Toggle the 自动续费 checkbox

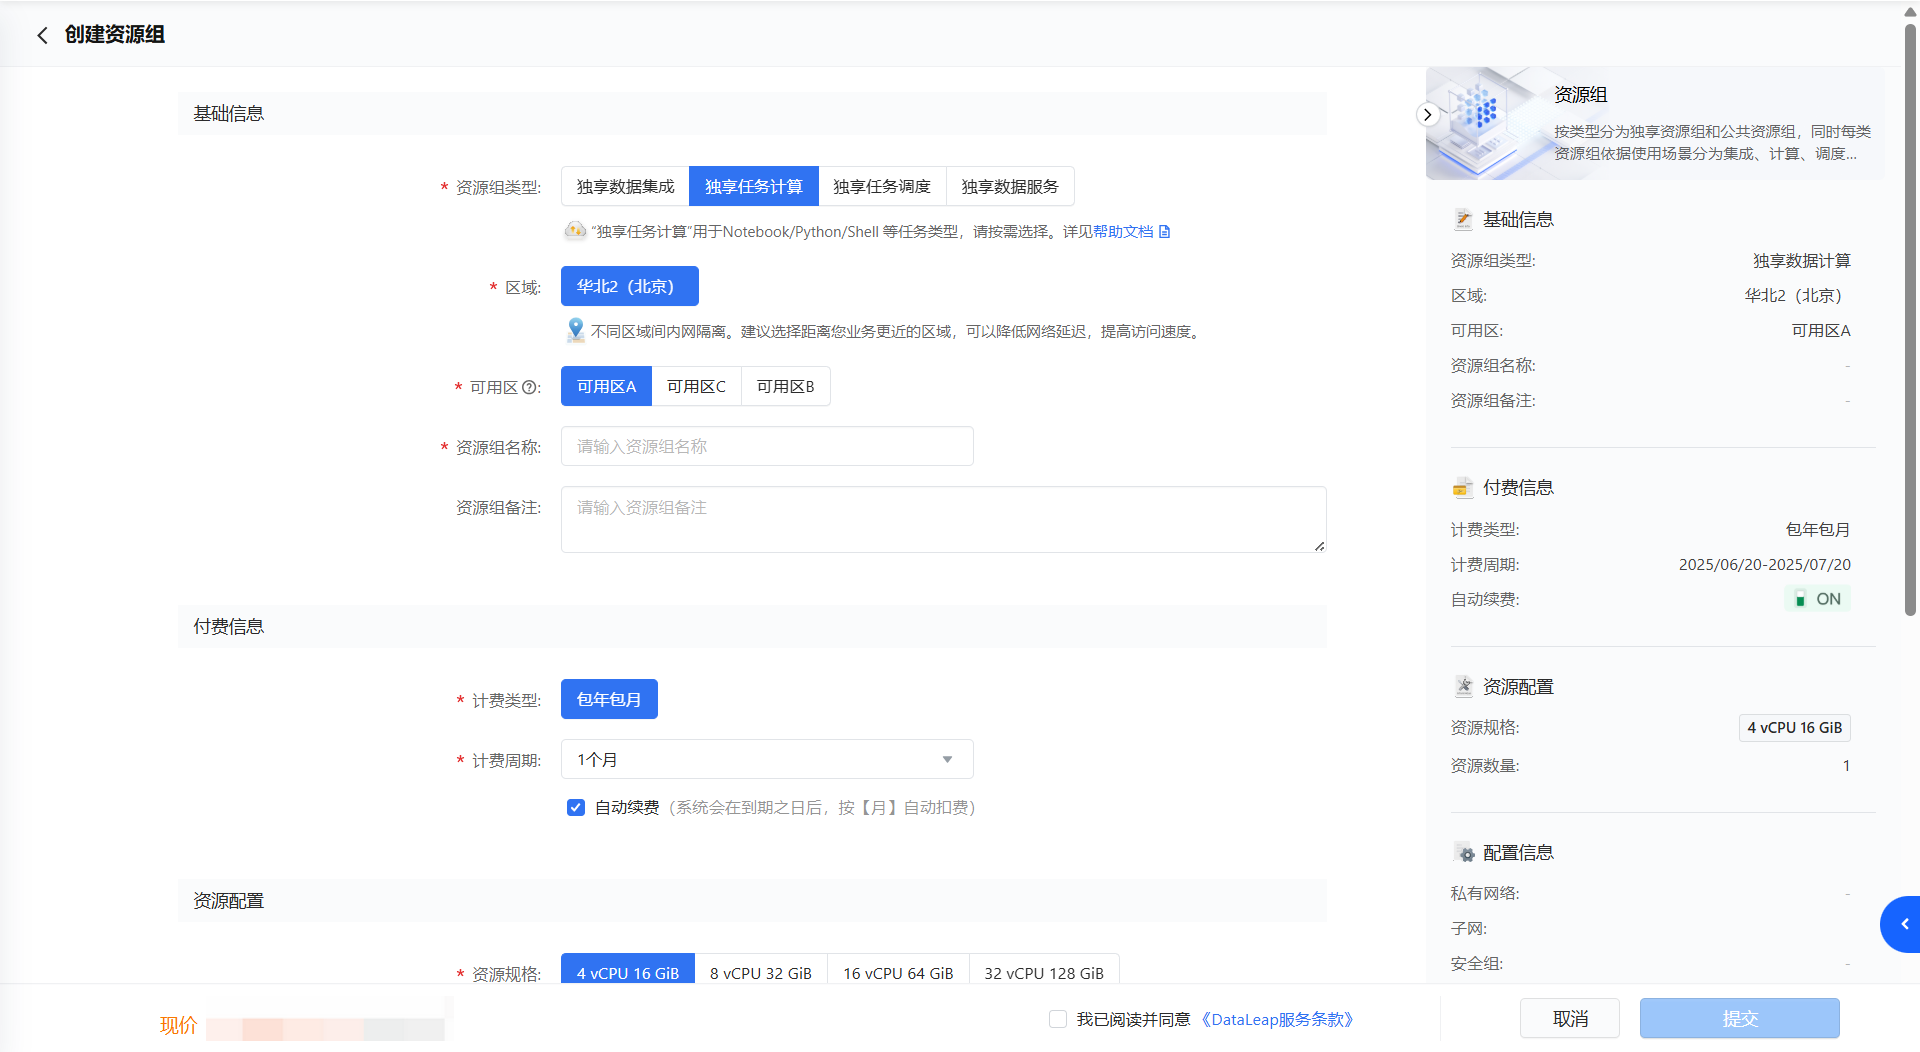pos(576,808)
